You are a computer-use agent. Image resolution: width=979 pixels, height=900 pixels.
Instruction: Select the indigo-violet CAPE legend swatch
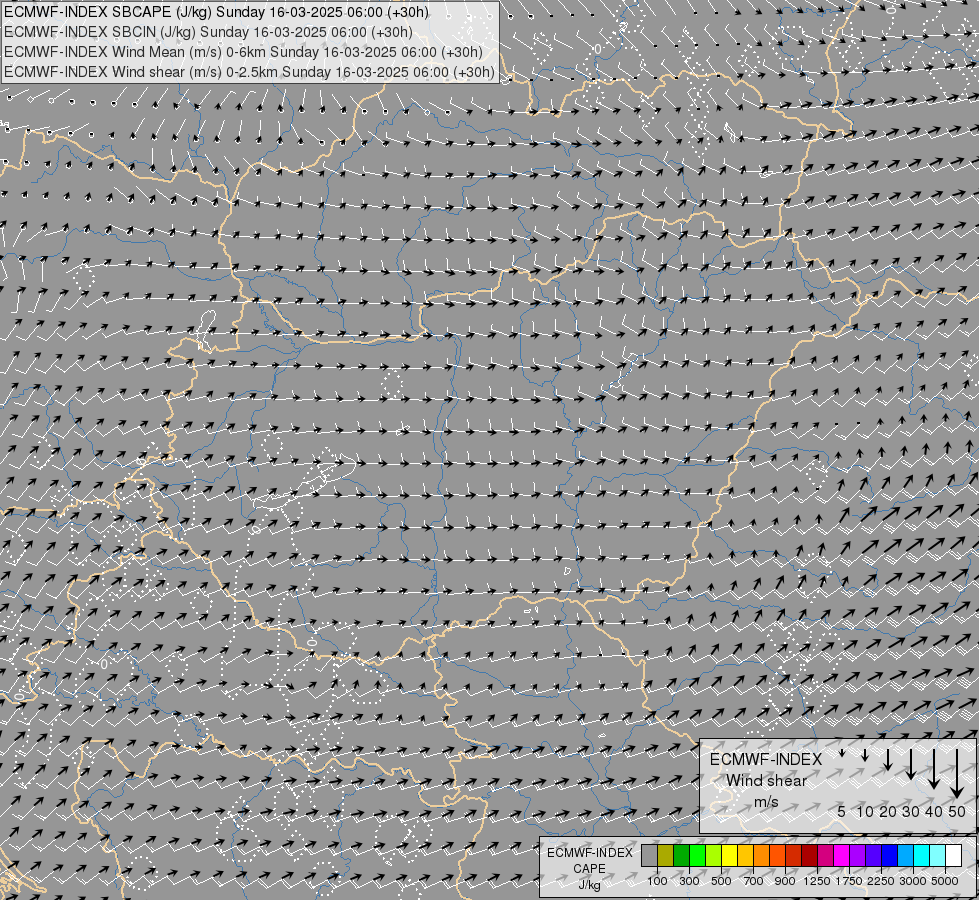click(x=874, y=855)
